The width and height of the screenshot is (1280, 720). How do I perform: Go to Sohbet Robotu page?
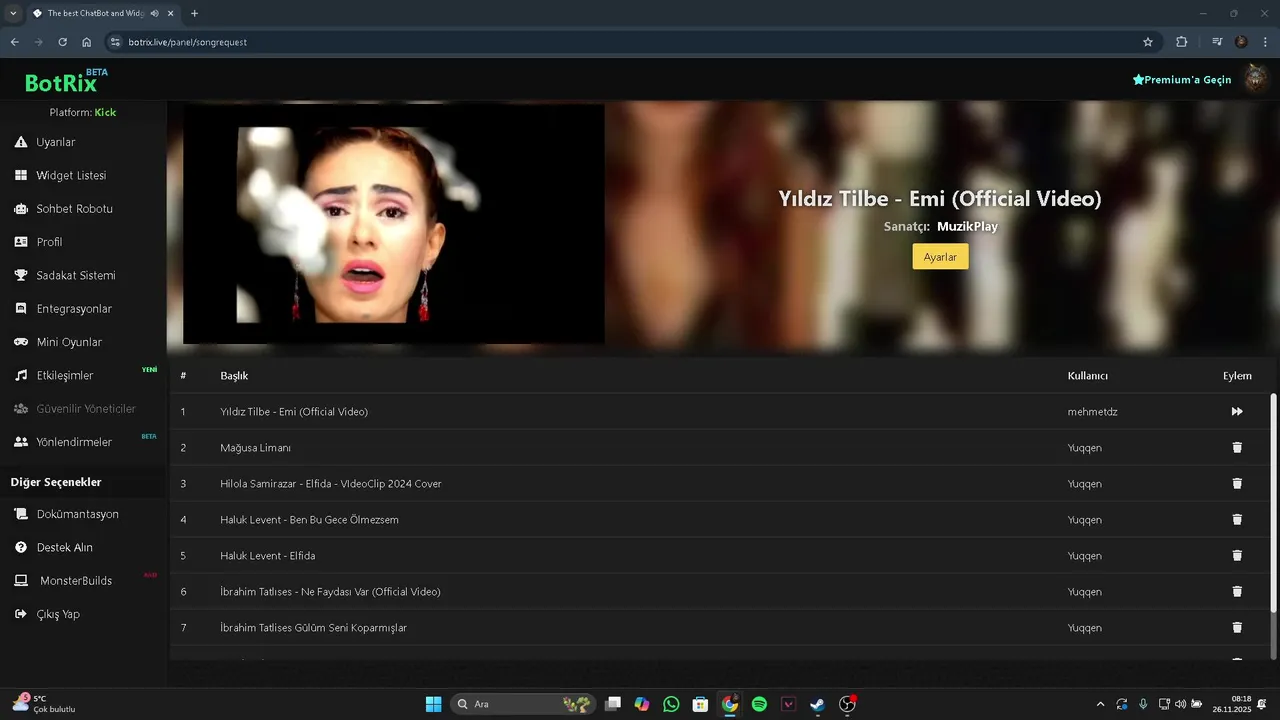[74, 209]
